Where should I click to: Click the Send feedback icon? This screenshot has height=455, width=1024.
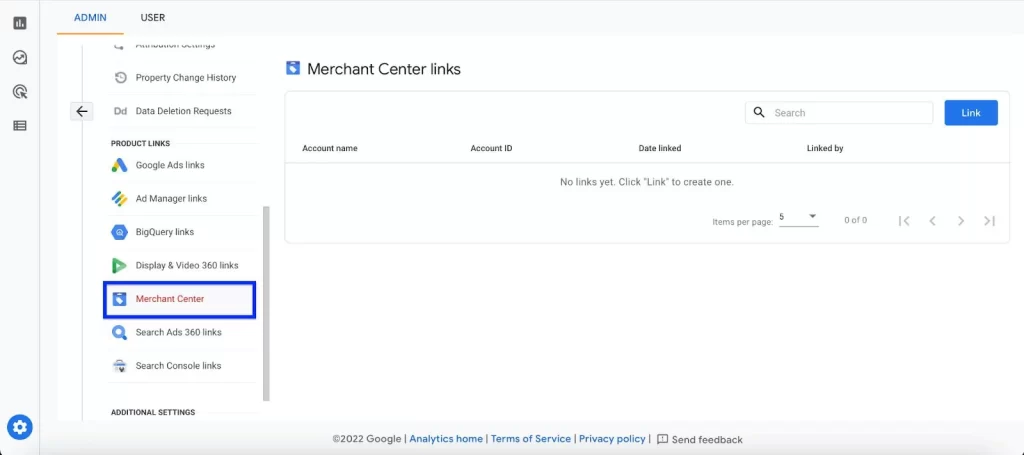tap(662, 439)
